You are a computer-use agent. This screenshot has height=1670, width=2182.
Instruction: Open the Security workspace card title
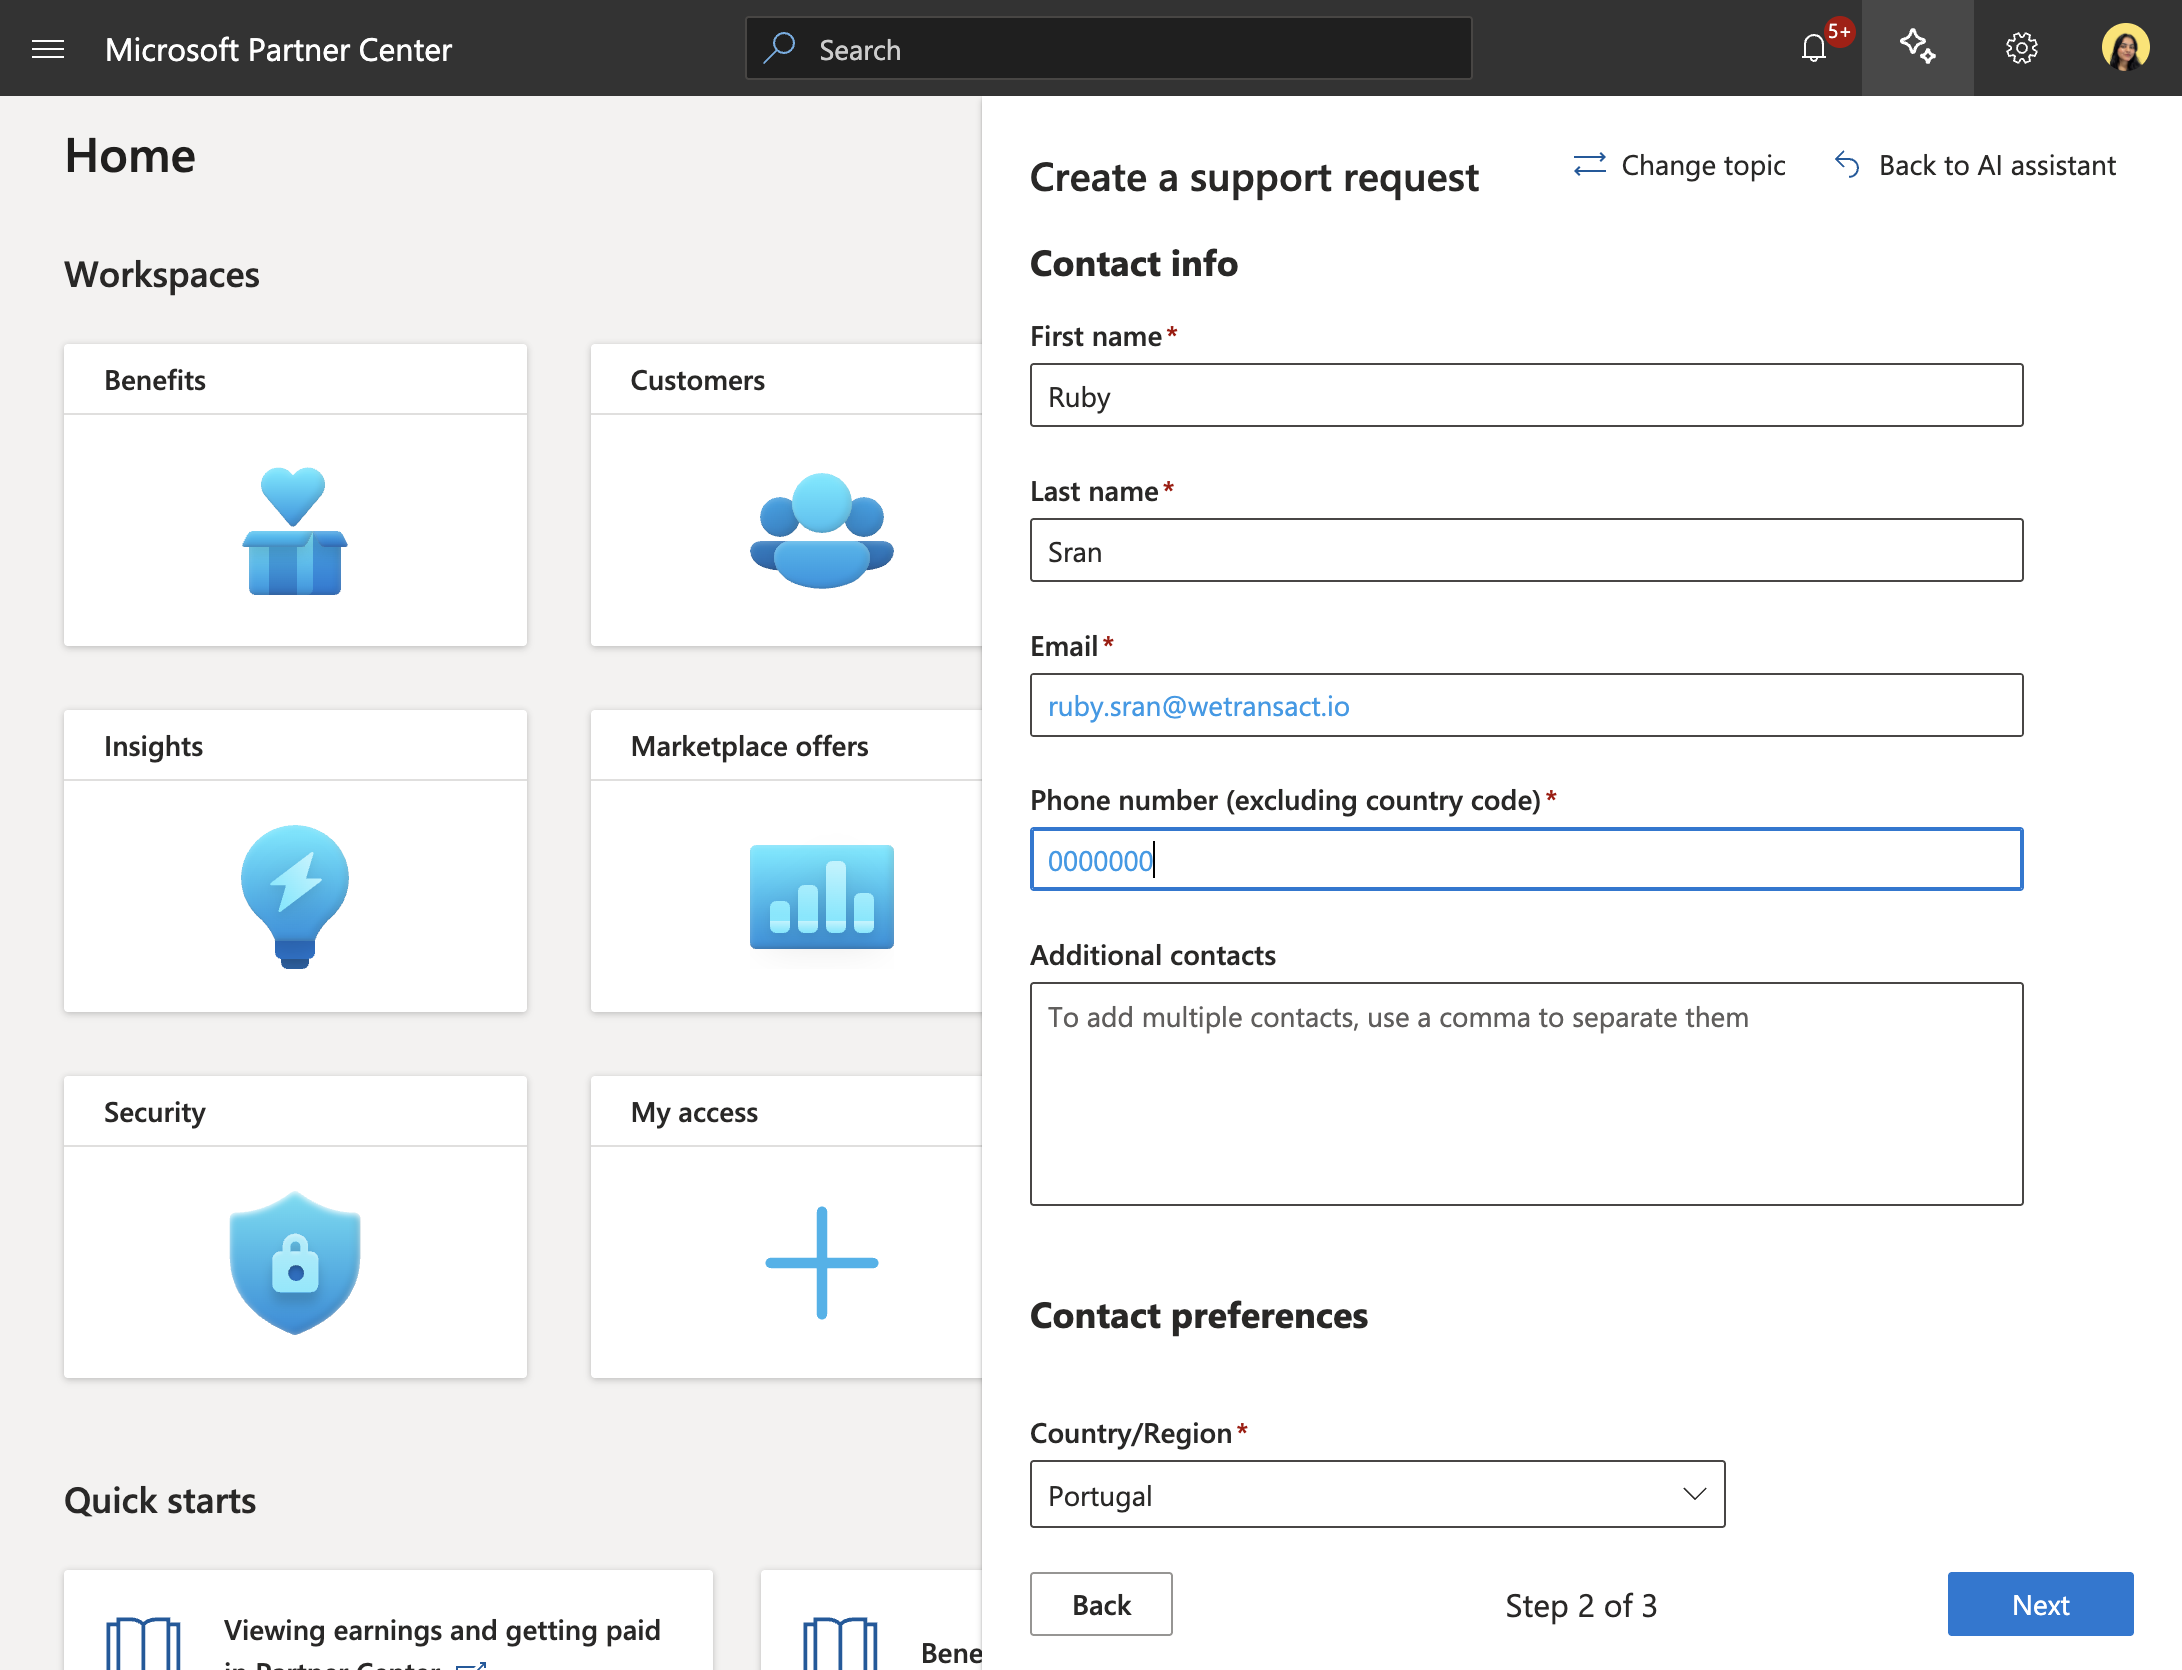point(154,1112)
